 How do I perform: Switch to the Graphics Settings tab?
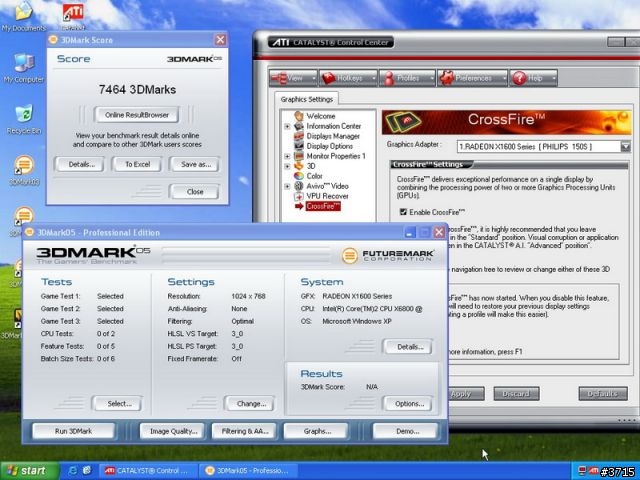tap(307, 99)
